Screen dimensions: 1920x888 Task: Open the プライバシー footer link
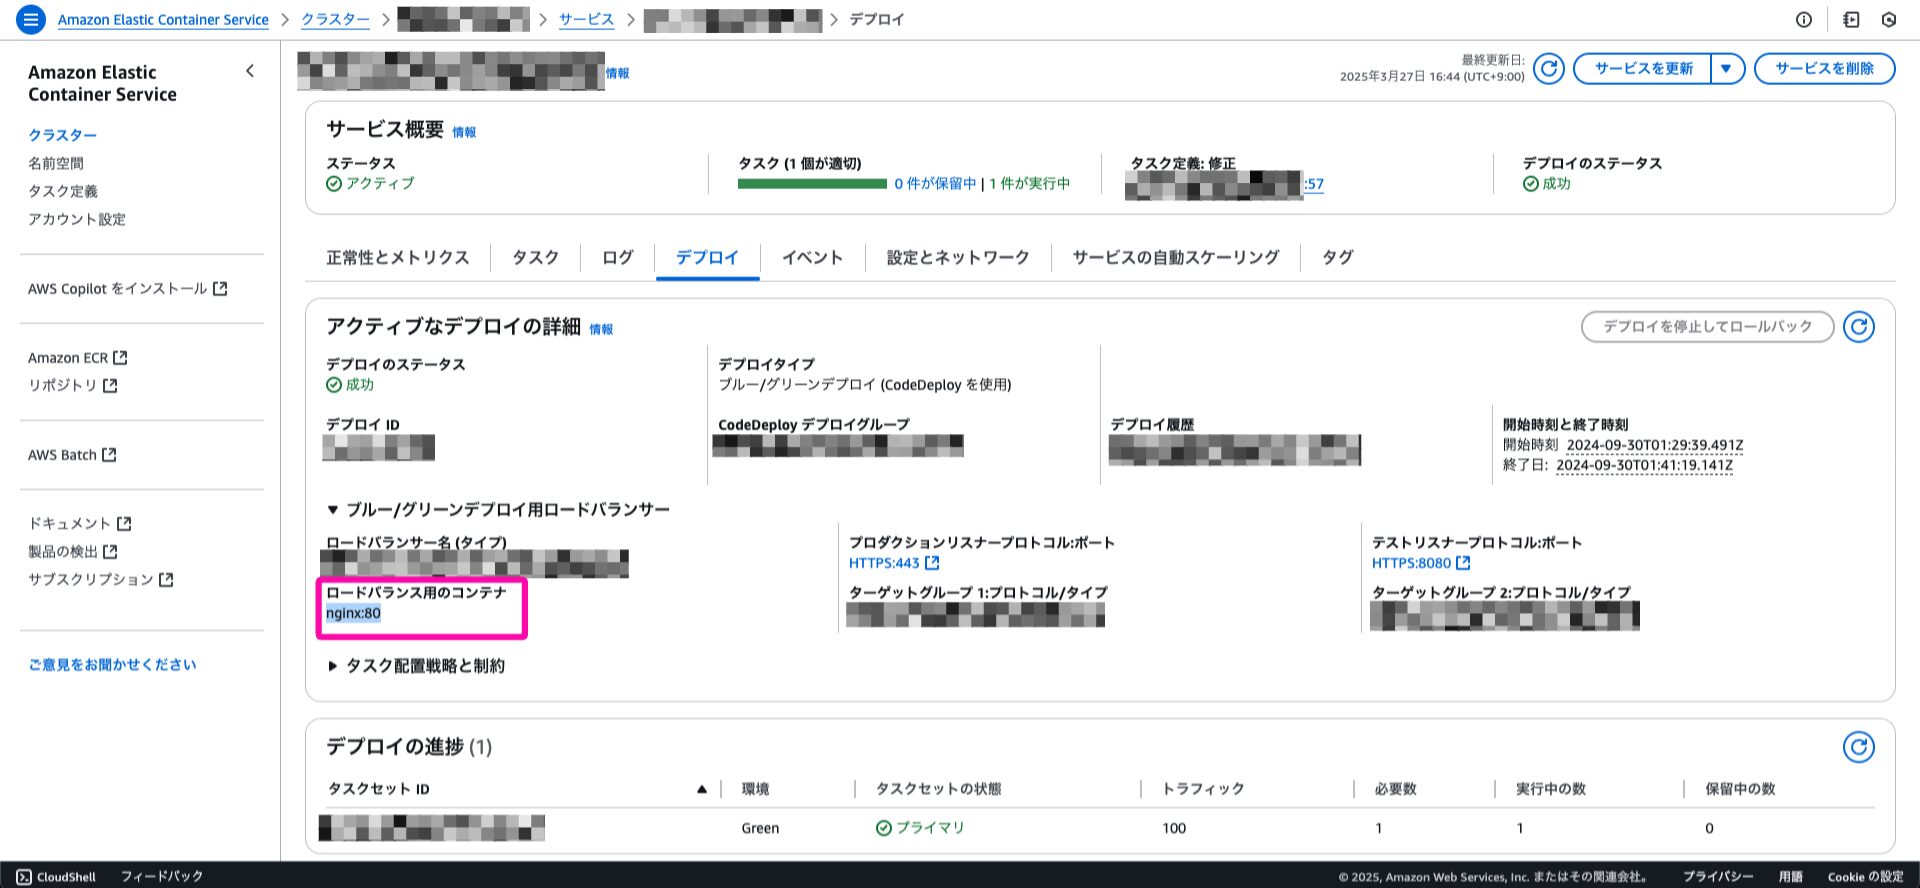[x=1717, y=877]
